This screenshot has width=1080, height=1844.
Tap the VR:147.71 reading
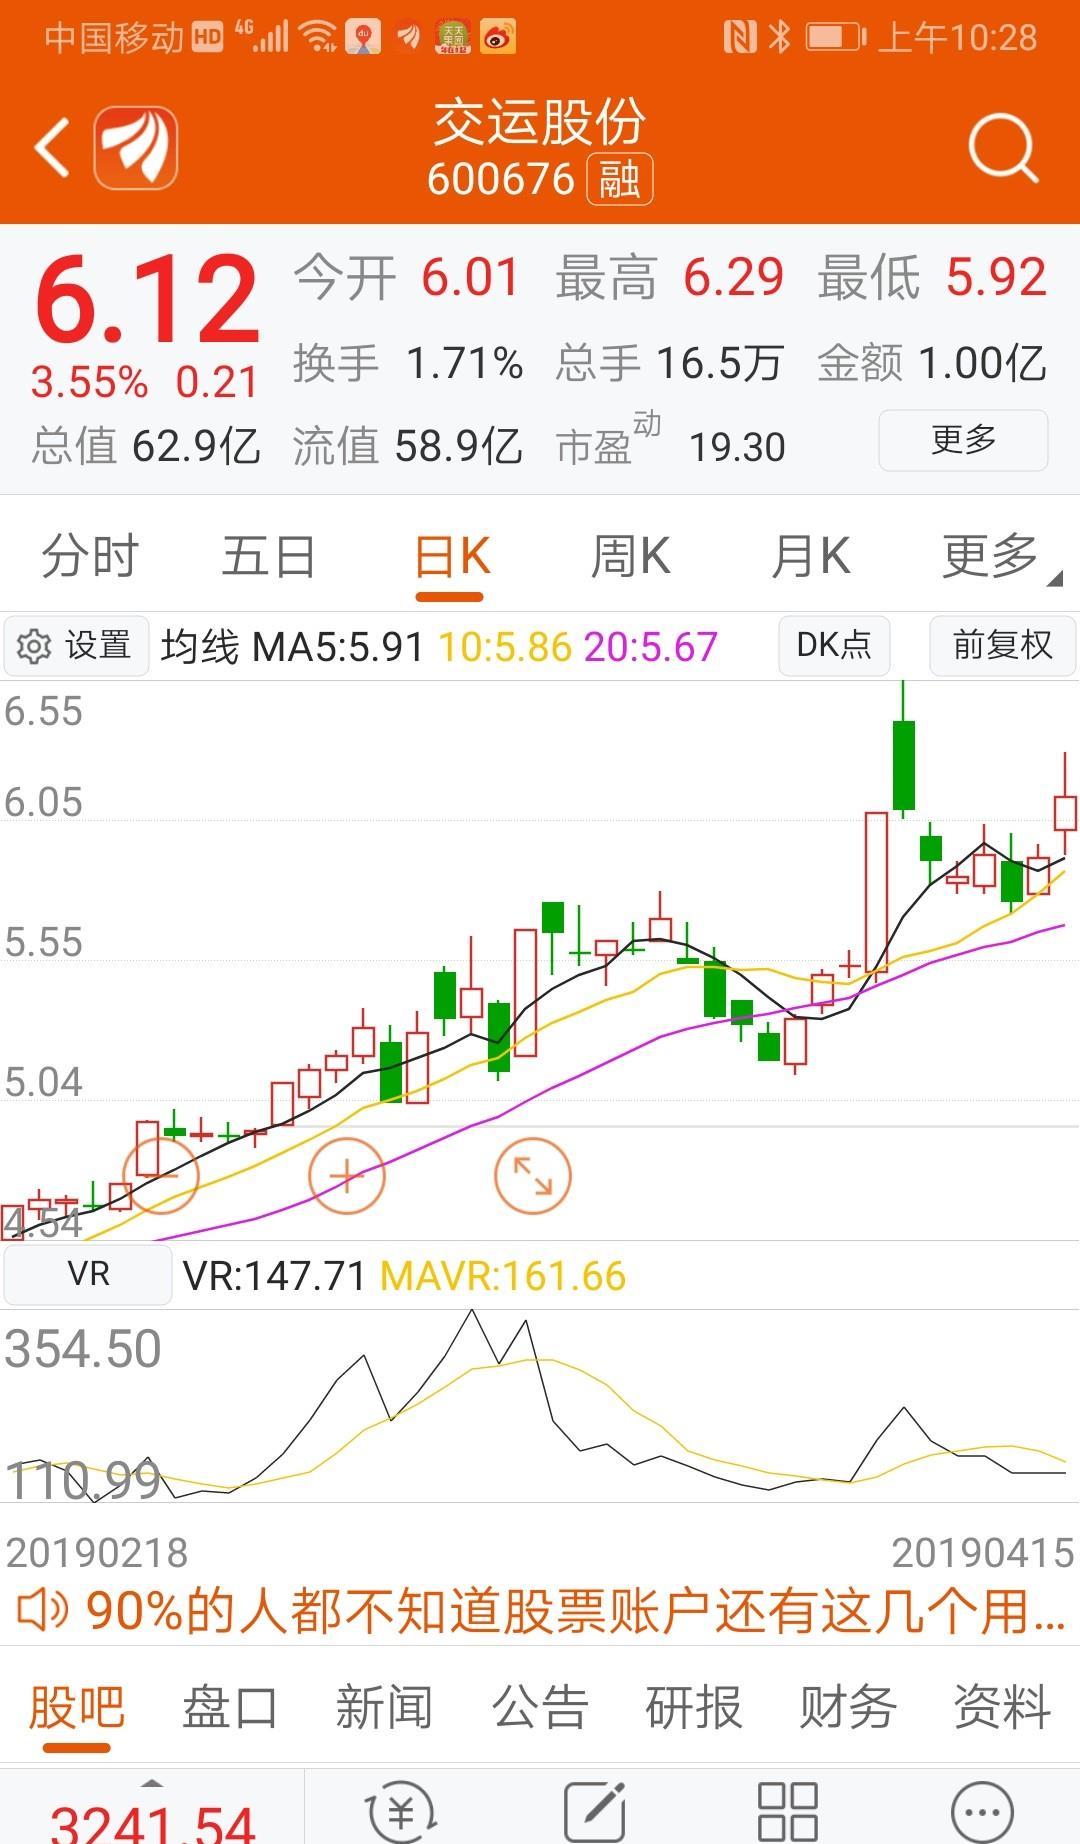(x=274, y=1276)
